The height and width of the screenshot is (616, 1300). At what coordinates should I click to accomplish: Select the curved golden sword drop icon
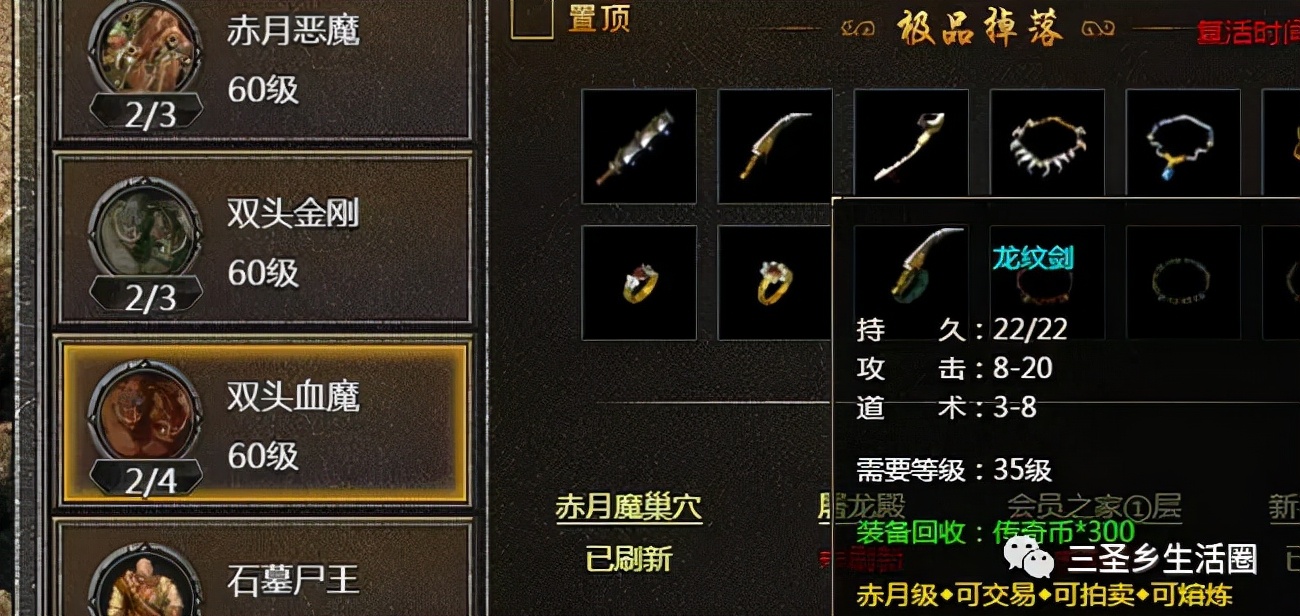coord(775,146)
